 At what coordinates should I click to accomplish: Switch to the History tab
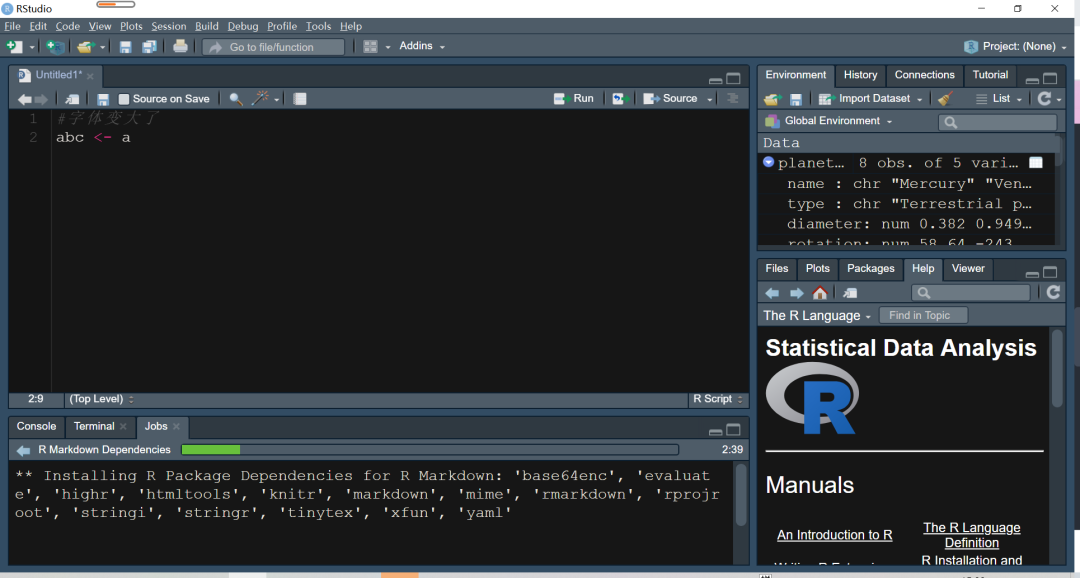click(860, 75)
